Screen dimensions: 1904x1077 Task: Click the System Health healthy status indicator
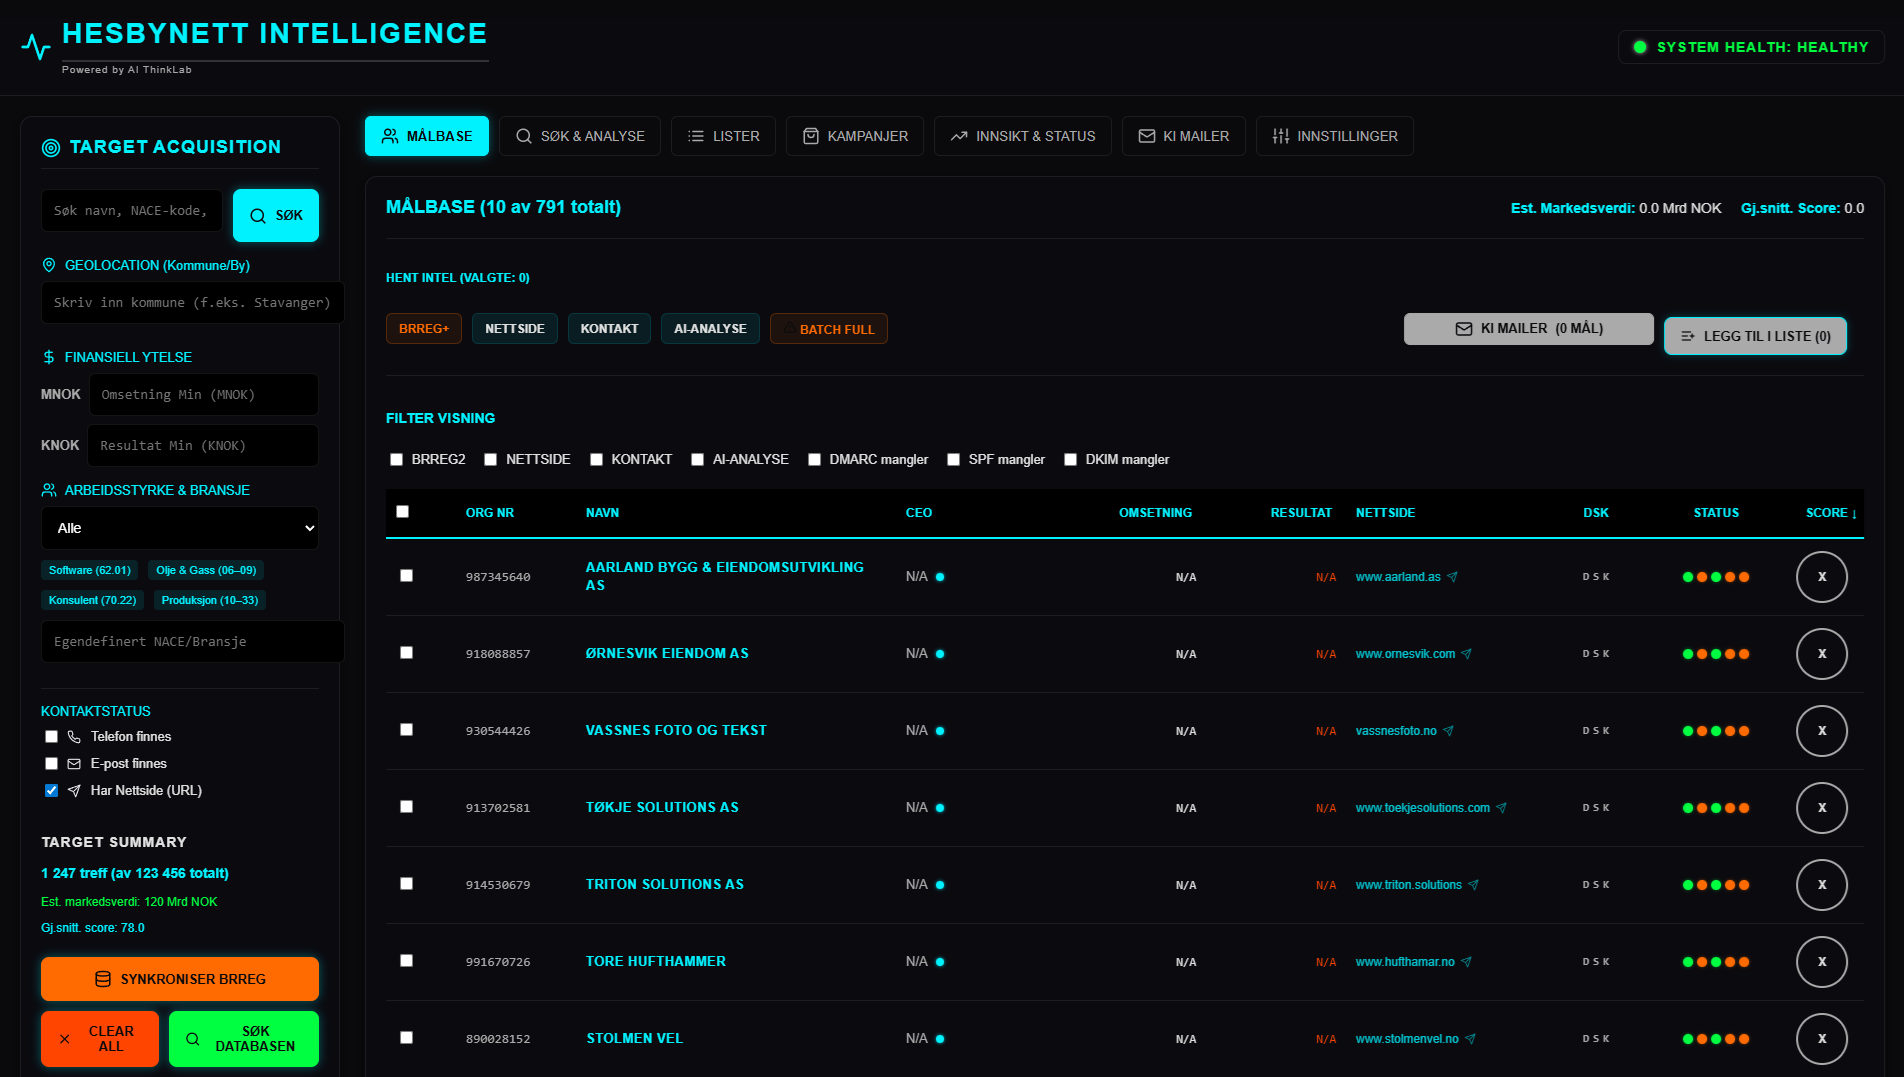[x=1751, y=47]
